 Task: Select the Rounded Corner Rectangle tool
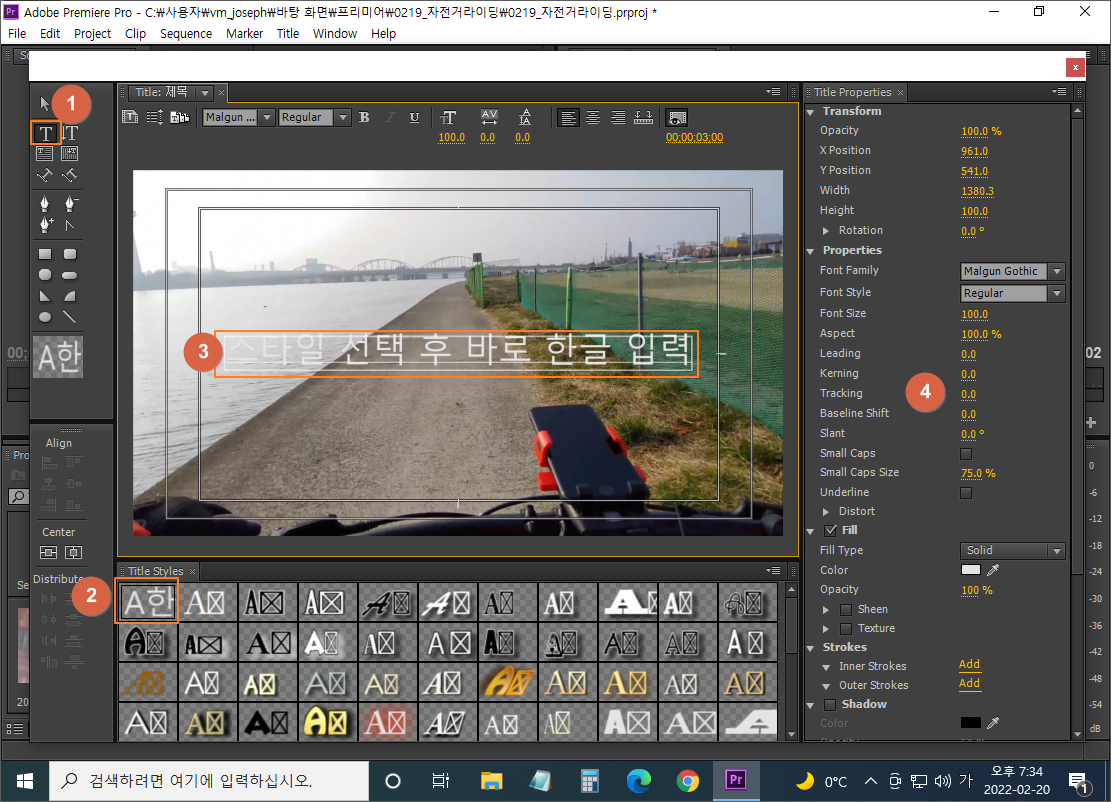coord(69,254)
